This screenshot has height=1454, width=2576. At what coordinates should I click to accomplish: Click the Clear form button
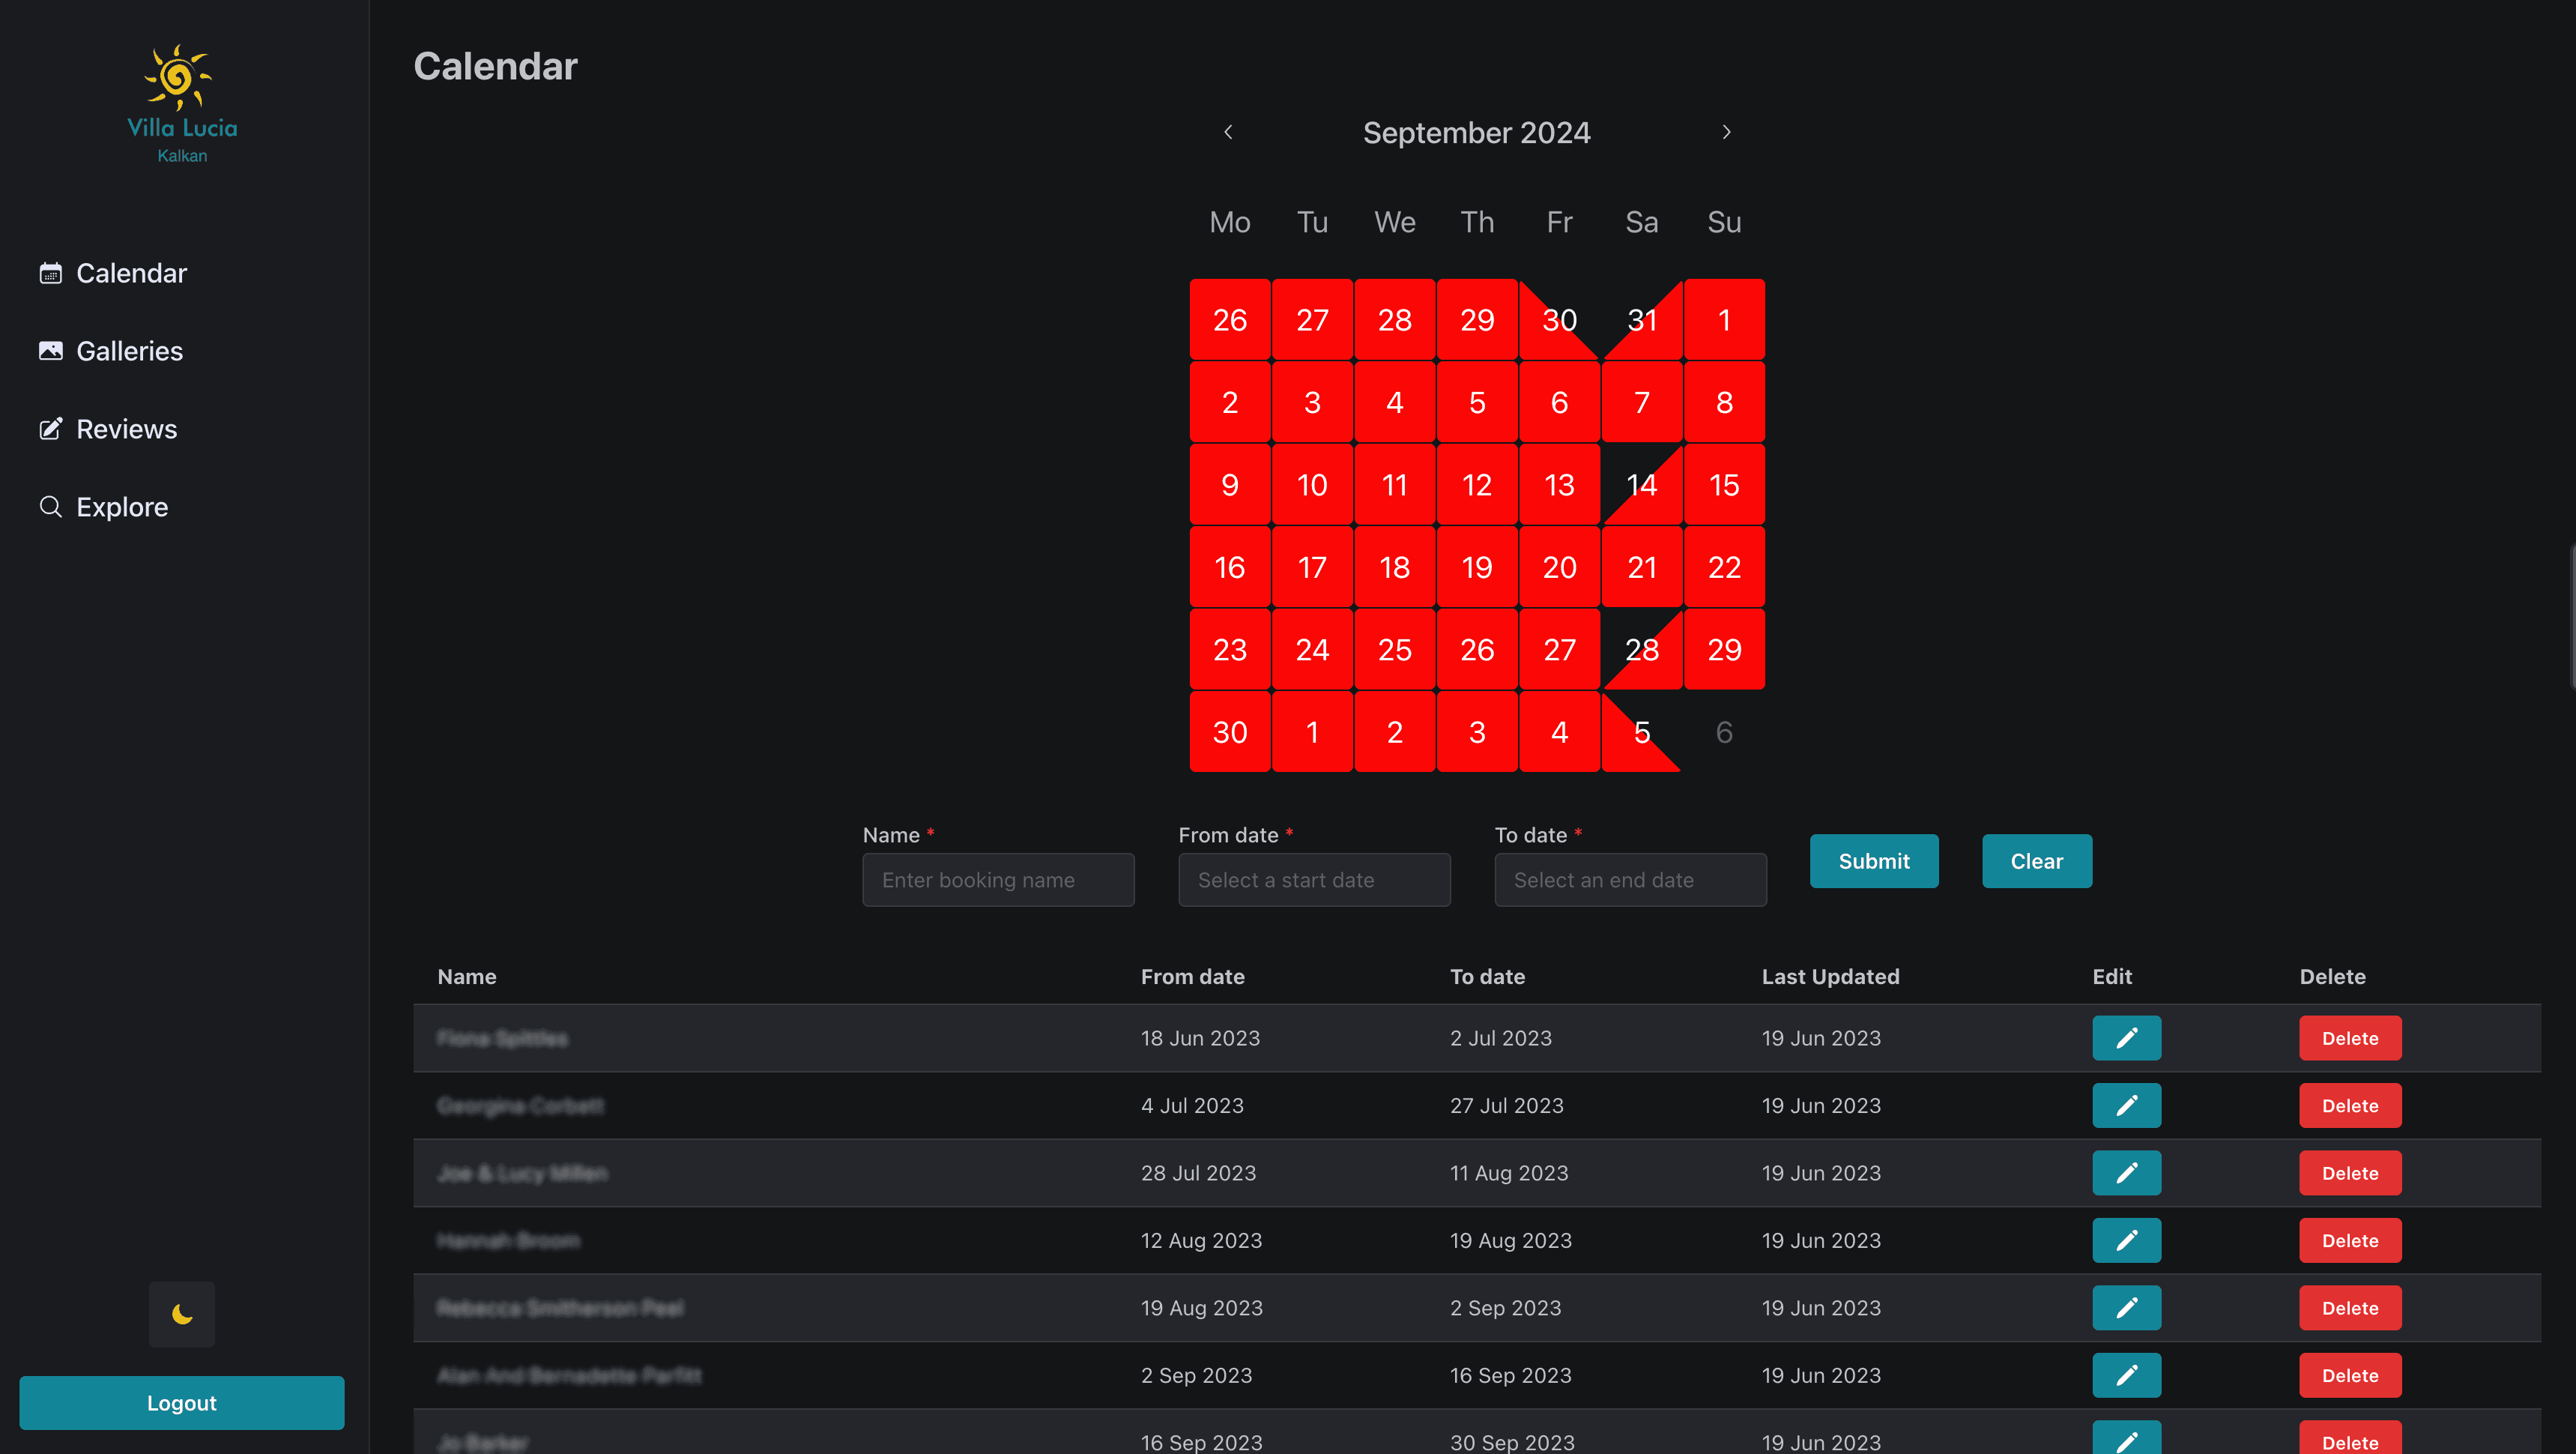point(2036,861)
